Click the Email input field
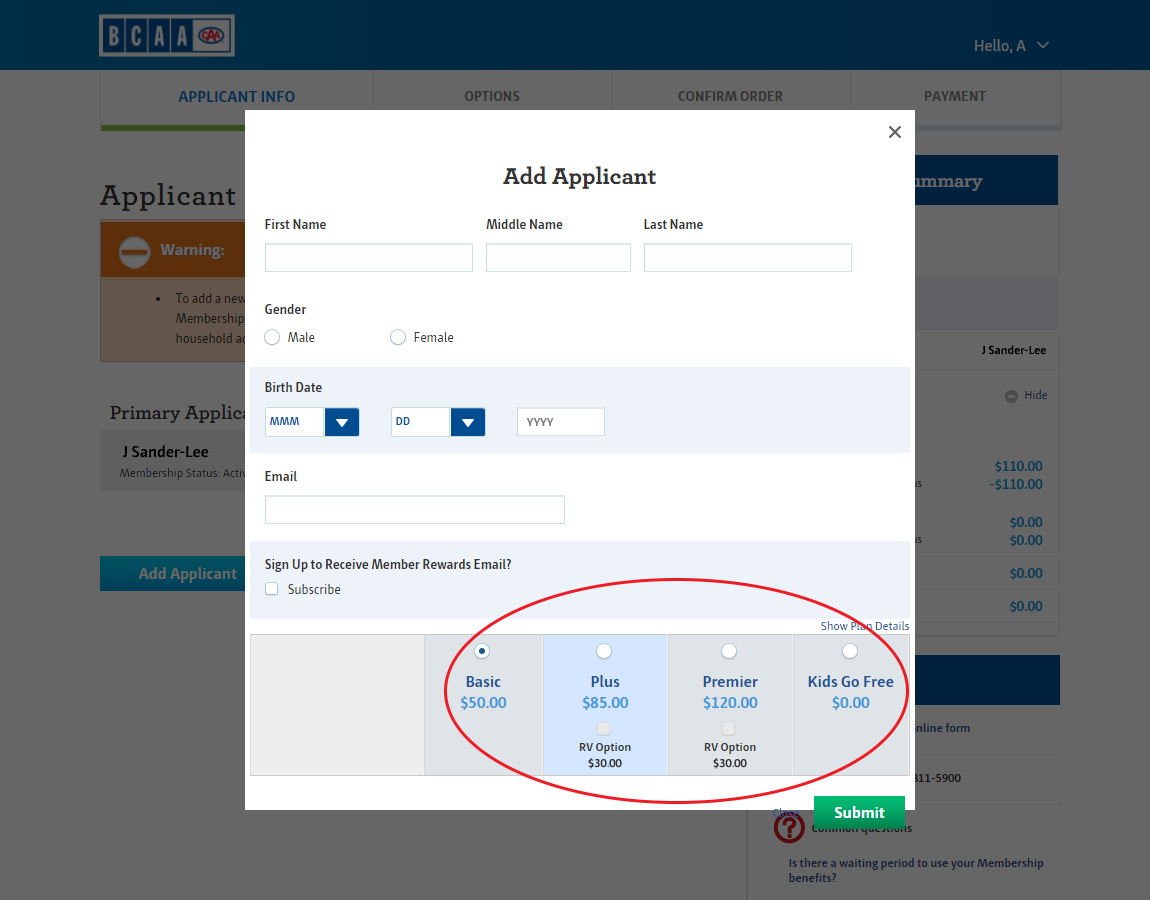Viewport: 1150px width, 900px height. tap(414, 510)
